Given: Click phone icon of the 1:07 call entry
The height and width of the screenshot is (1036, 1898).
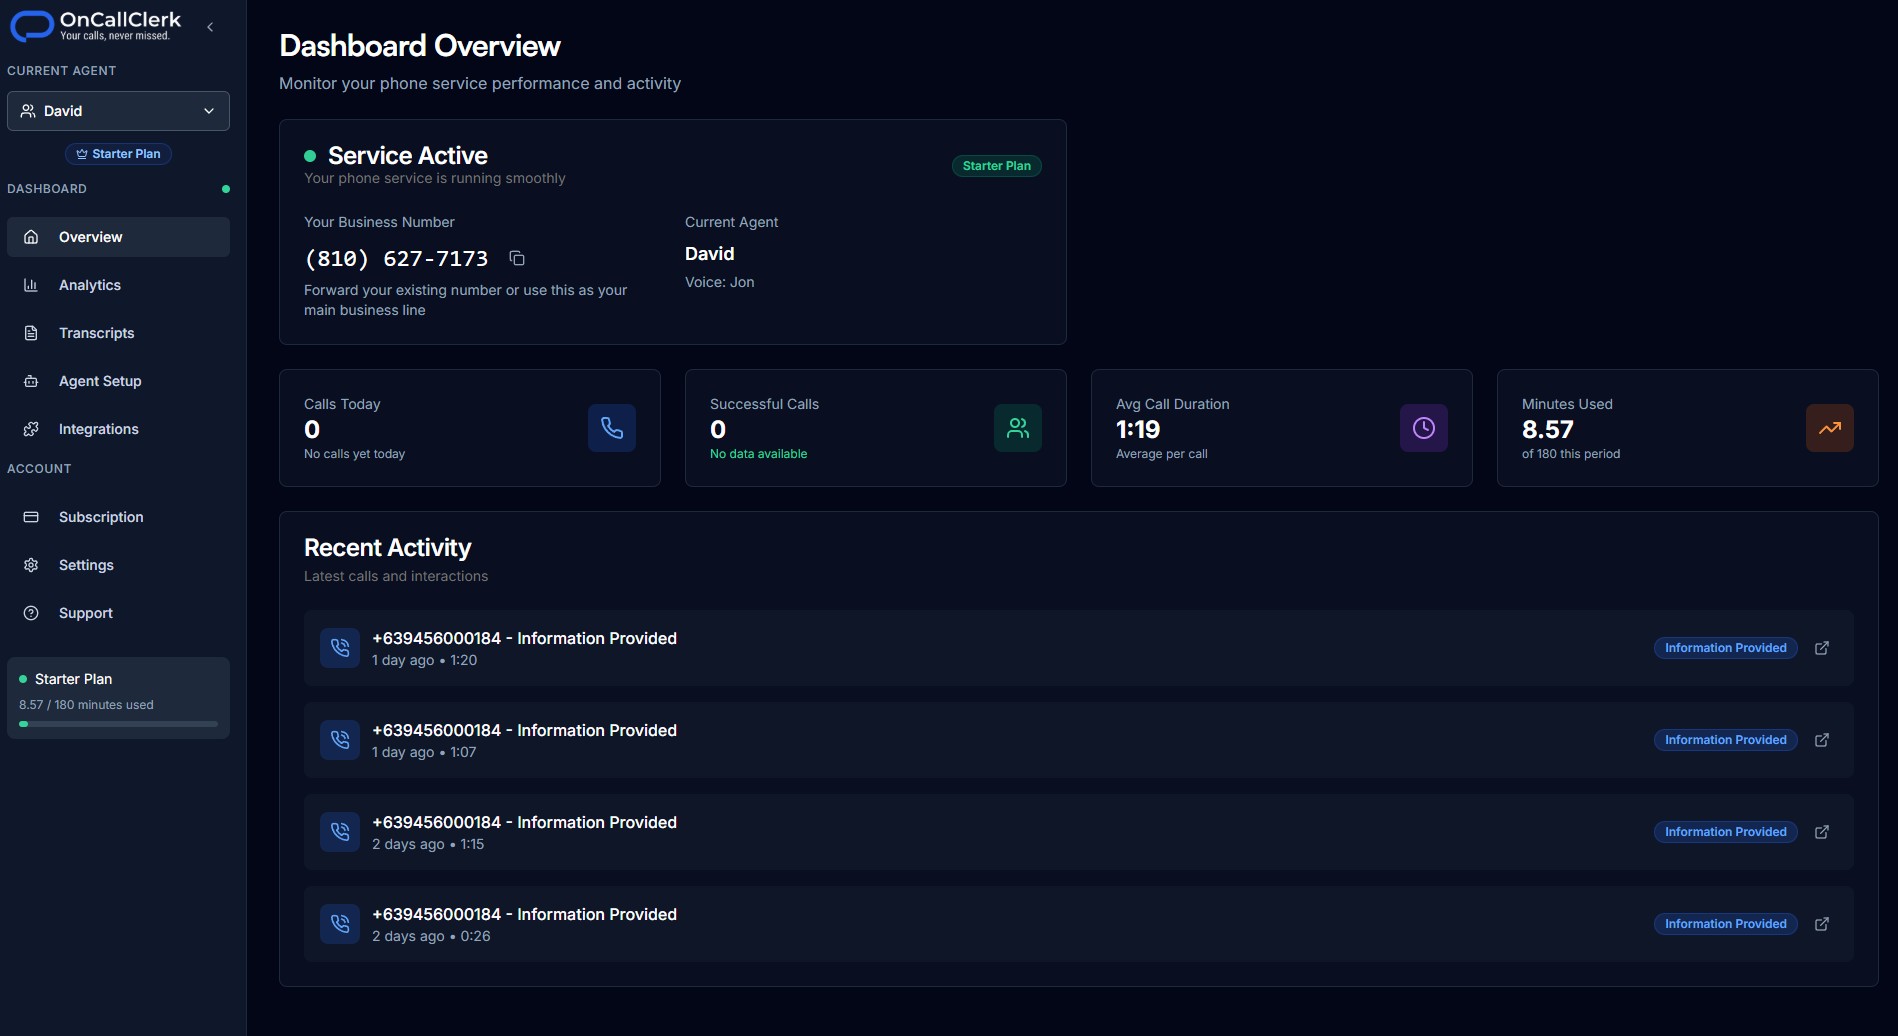Looking at the screenshot, I should point(340,740).
